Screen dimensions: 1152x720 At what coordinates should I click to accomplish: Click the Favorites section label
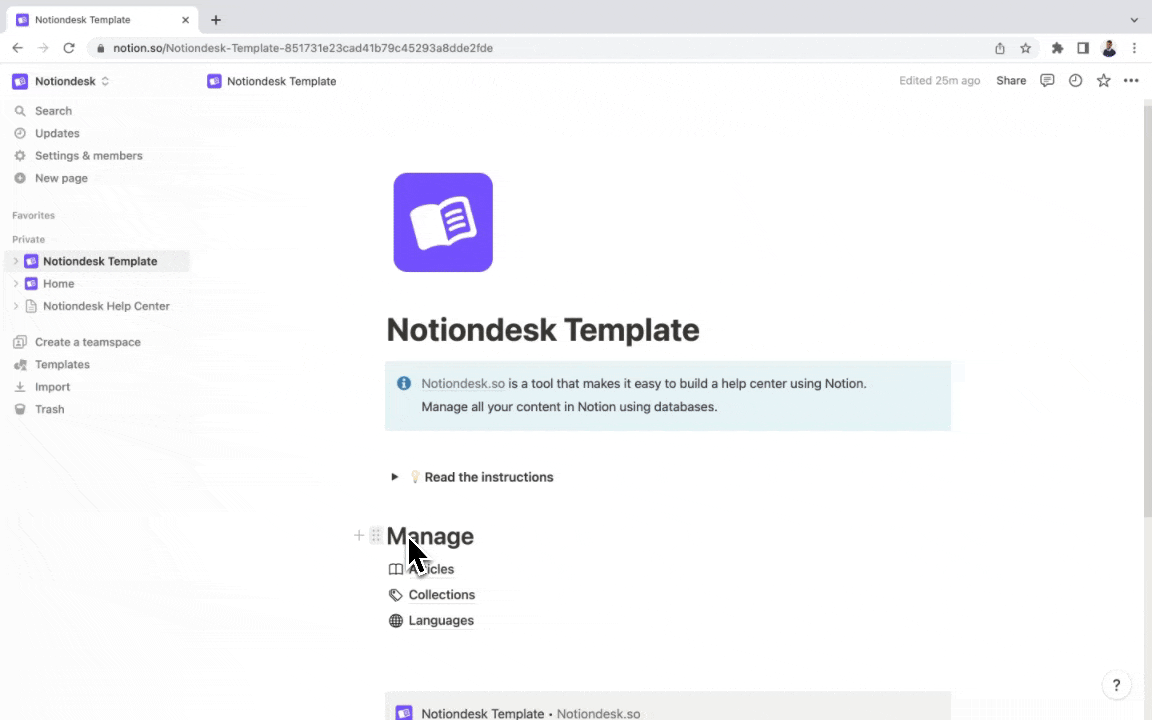pyautogui.click(x=33, y=216)
